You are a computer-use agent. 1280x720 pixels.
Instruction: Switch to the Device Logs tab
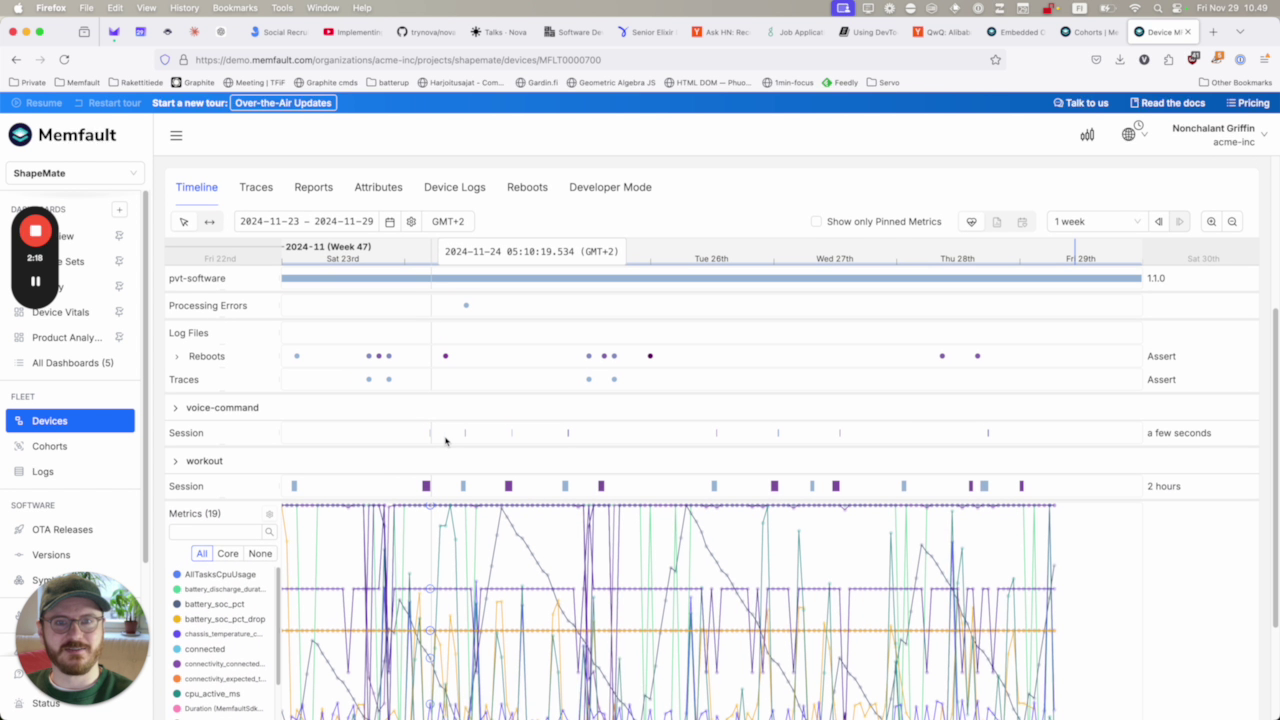pyautogui.click(x=454, y=187)
